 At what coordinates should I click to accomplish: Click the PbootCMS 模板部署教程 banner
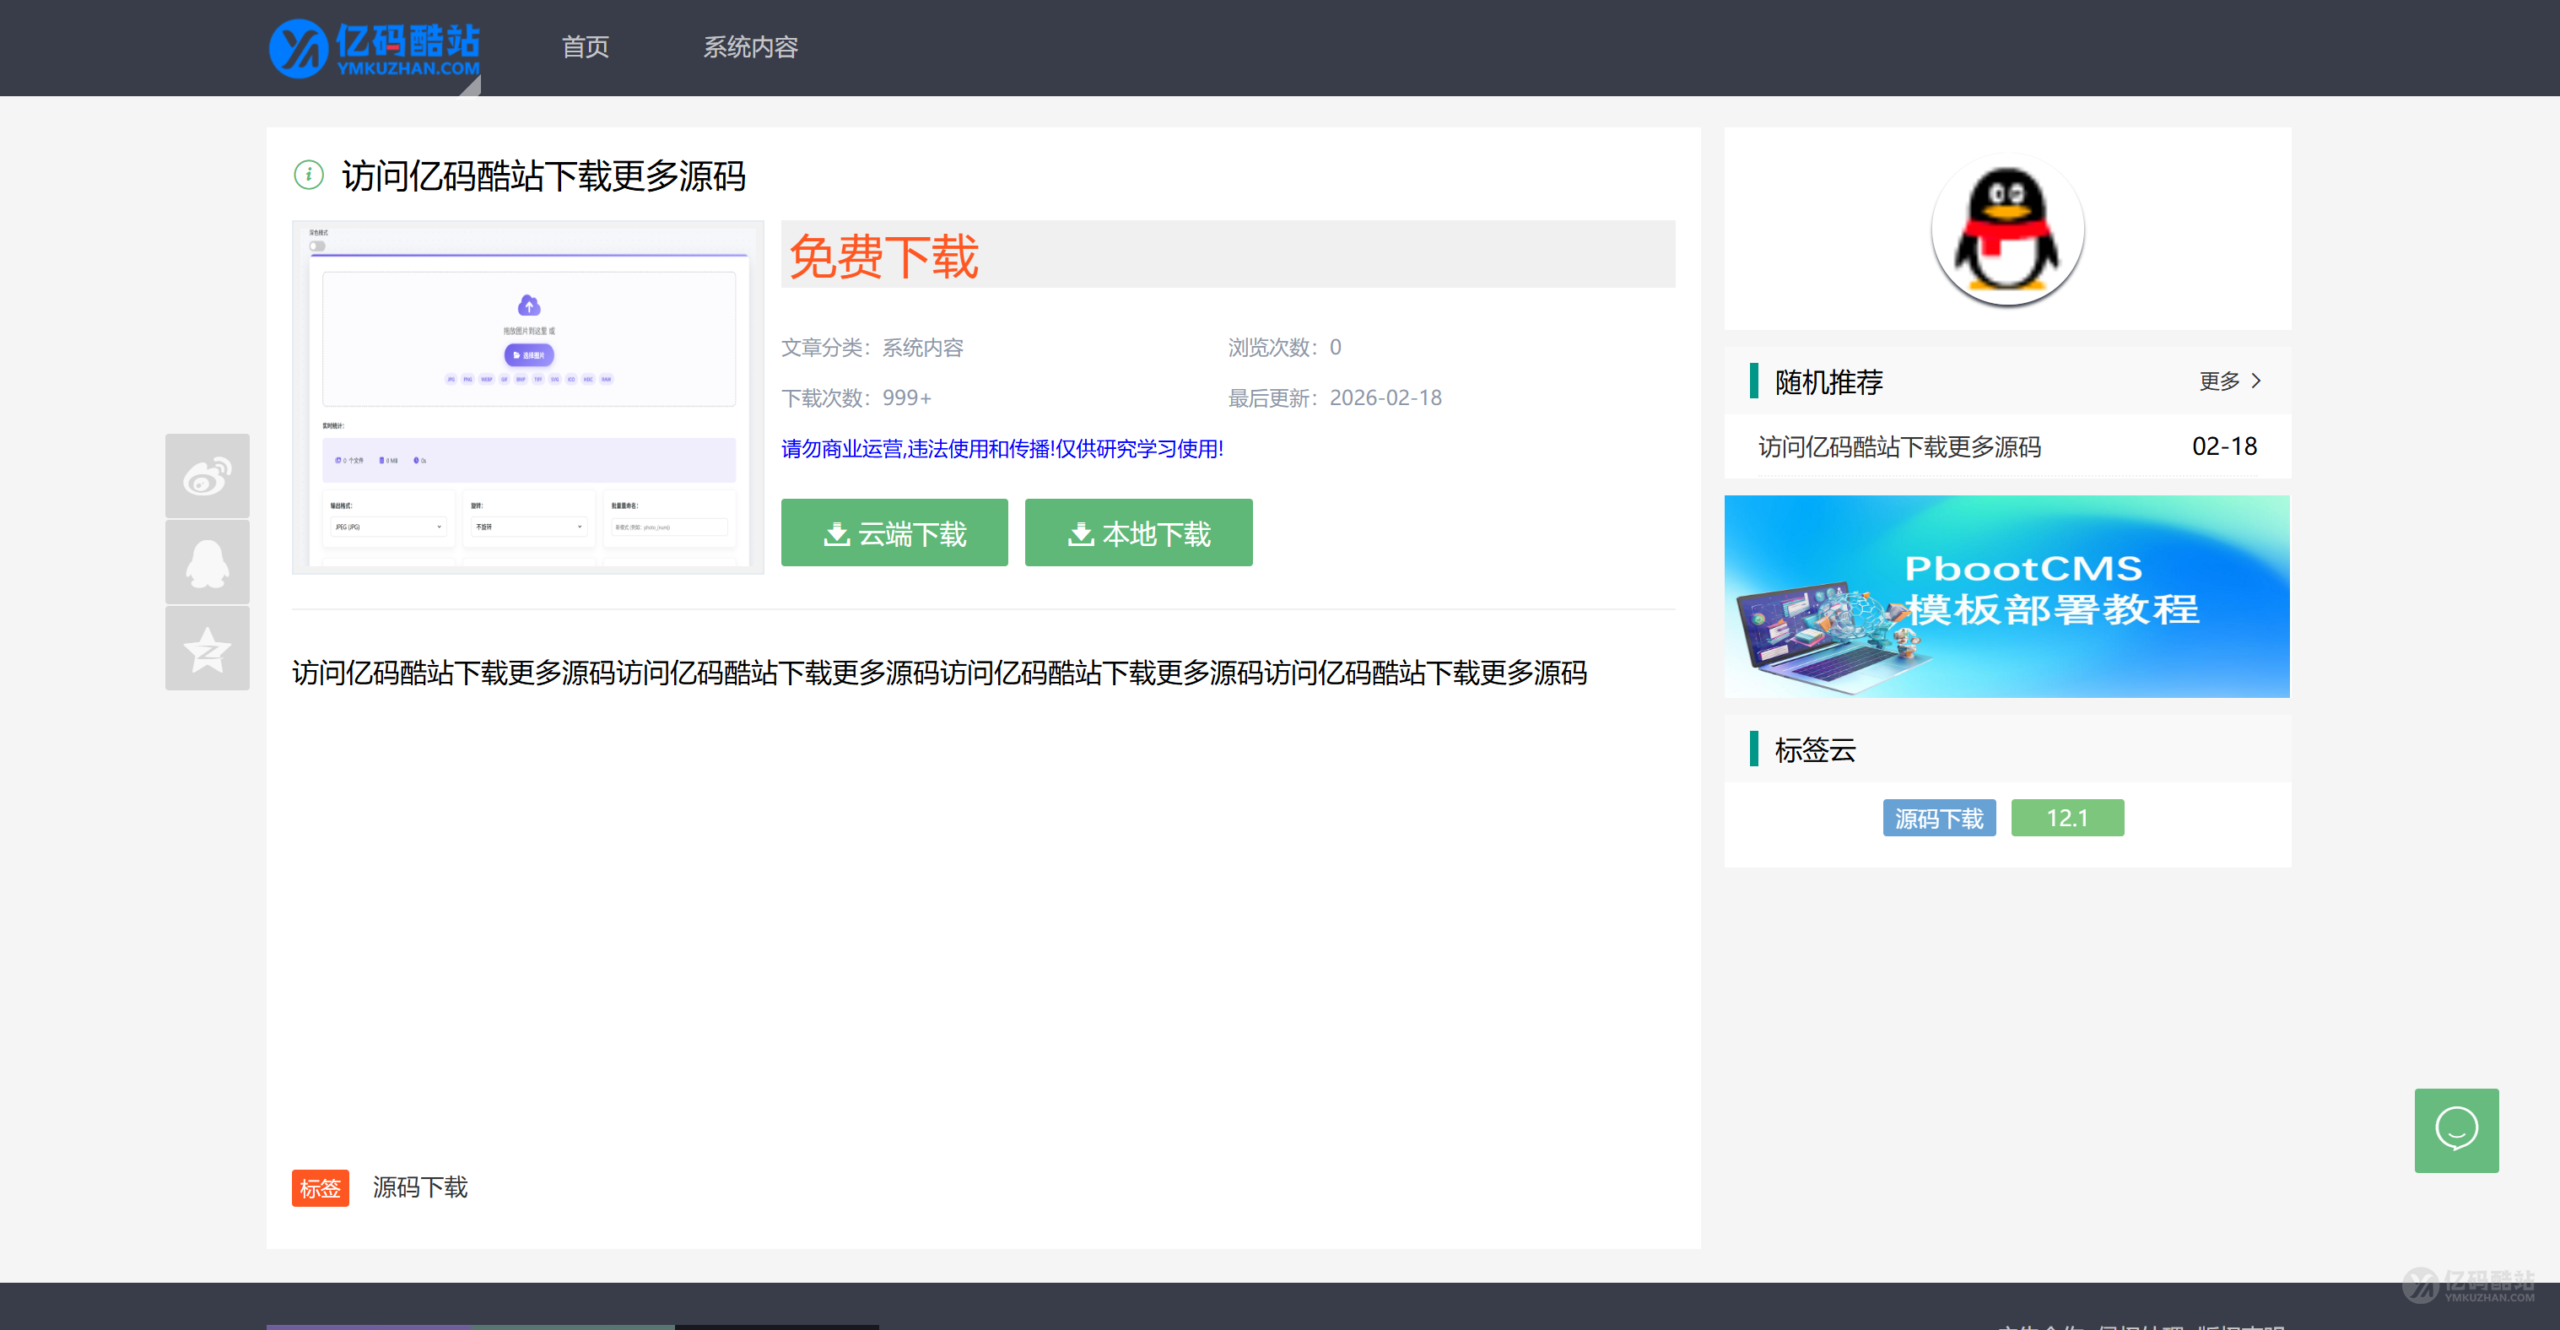click(2006, 596)
